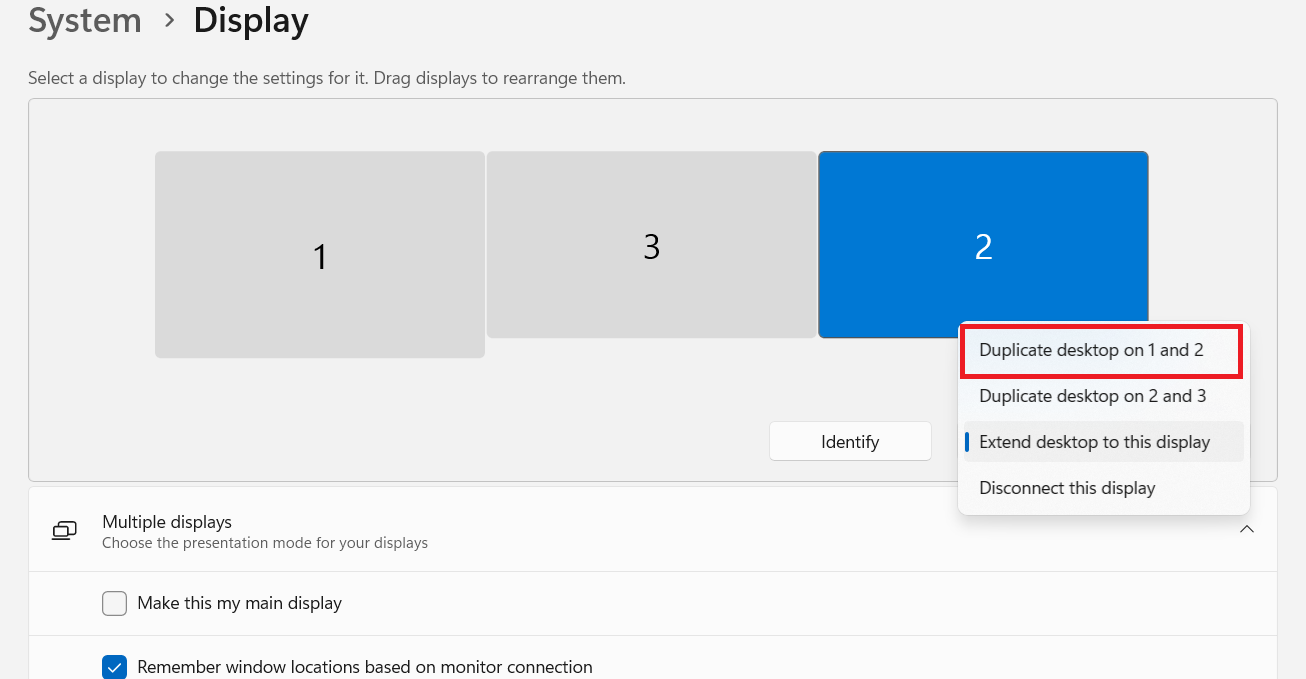Select display 3 in the arrangement
Image resolution: width=1306 pixels, height=679 pixels.
point(651,245)
